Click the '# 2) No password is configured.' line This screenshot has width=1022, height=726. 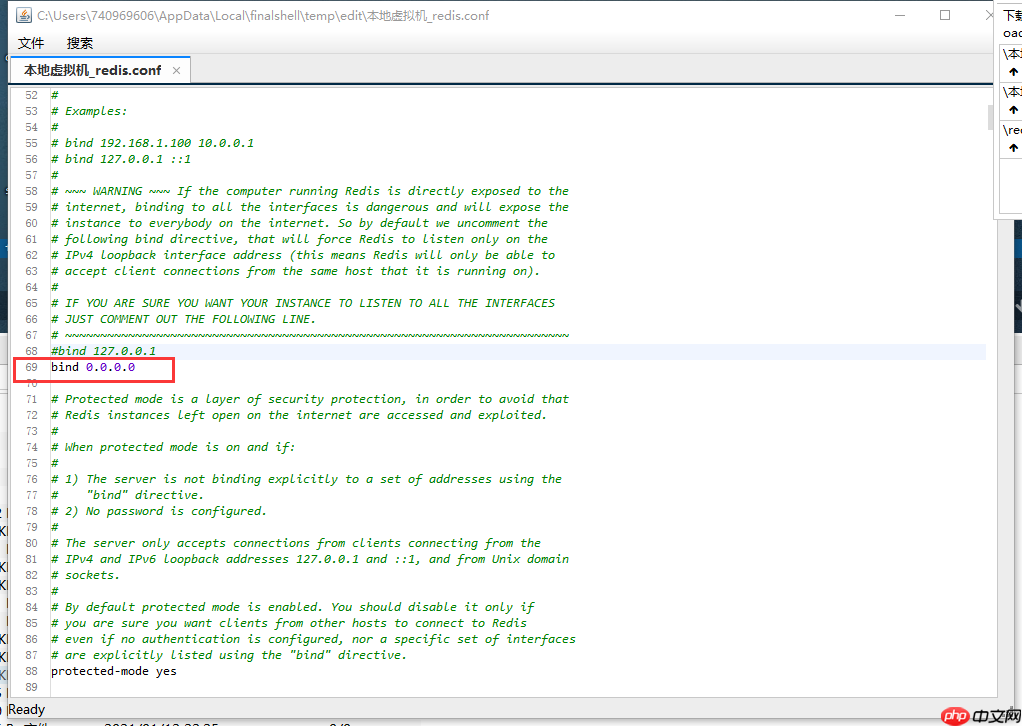pyautogui.click(x=159, y=511)
